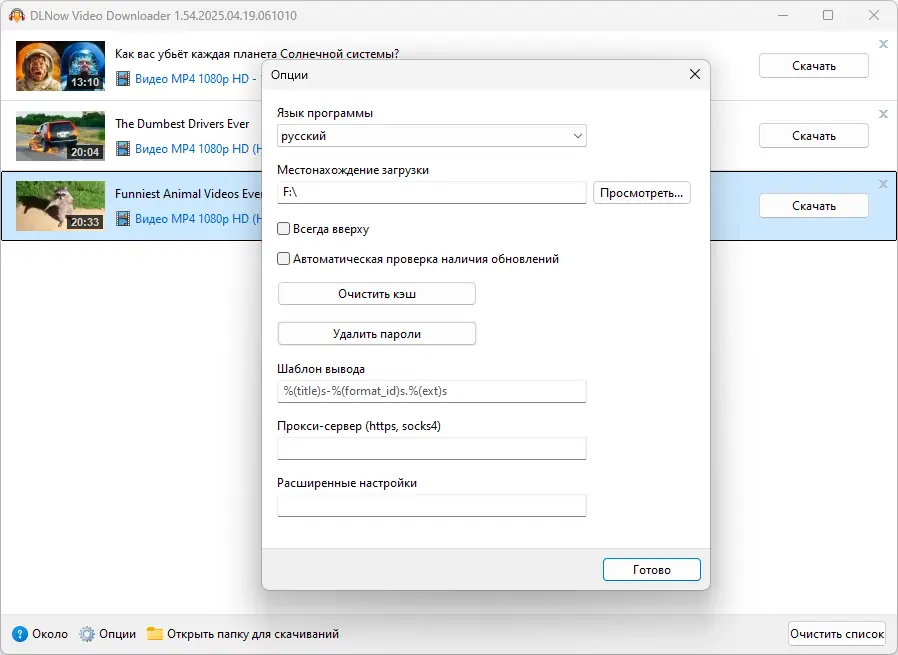Remove The Dumbest Drivers Ever item with X
This screenshot has width=898, height=655.
click(883, 114)
